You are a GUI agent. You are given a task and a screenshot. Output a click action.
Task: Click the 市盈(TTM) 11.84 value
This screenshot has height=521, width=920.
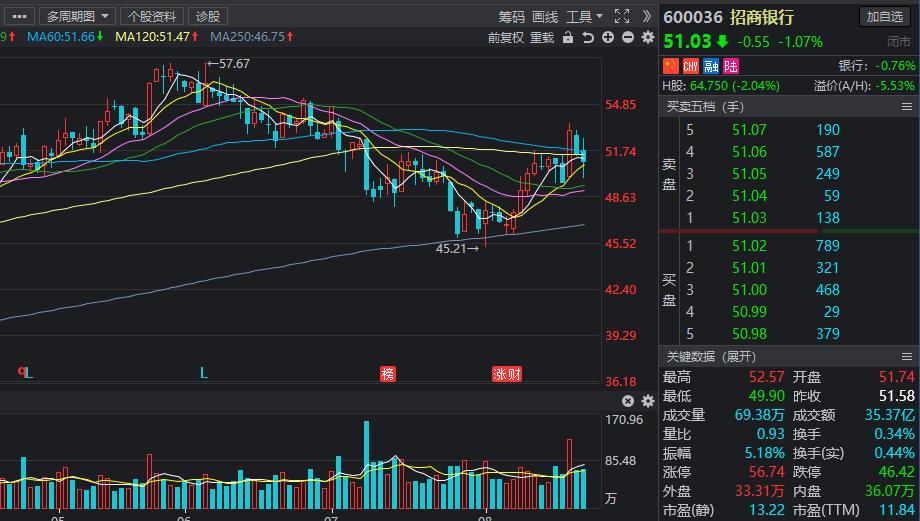[x=897, y=510]
